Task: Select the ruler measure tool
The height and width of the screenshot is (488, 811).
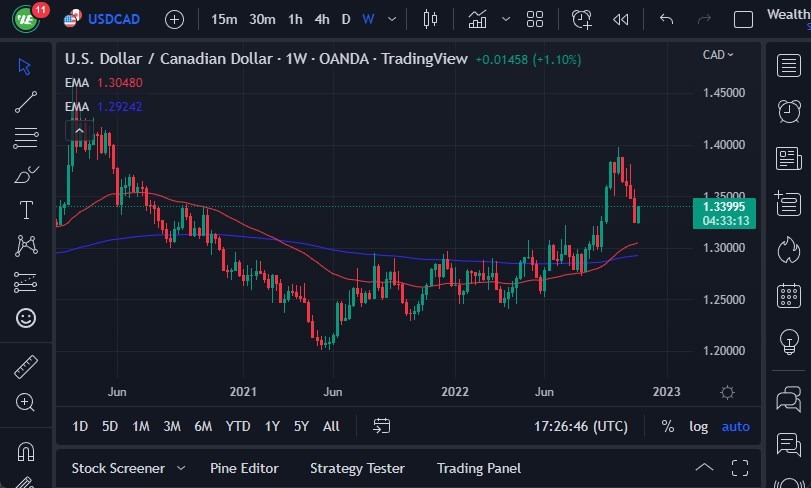Action: (26, 366)
